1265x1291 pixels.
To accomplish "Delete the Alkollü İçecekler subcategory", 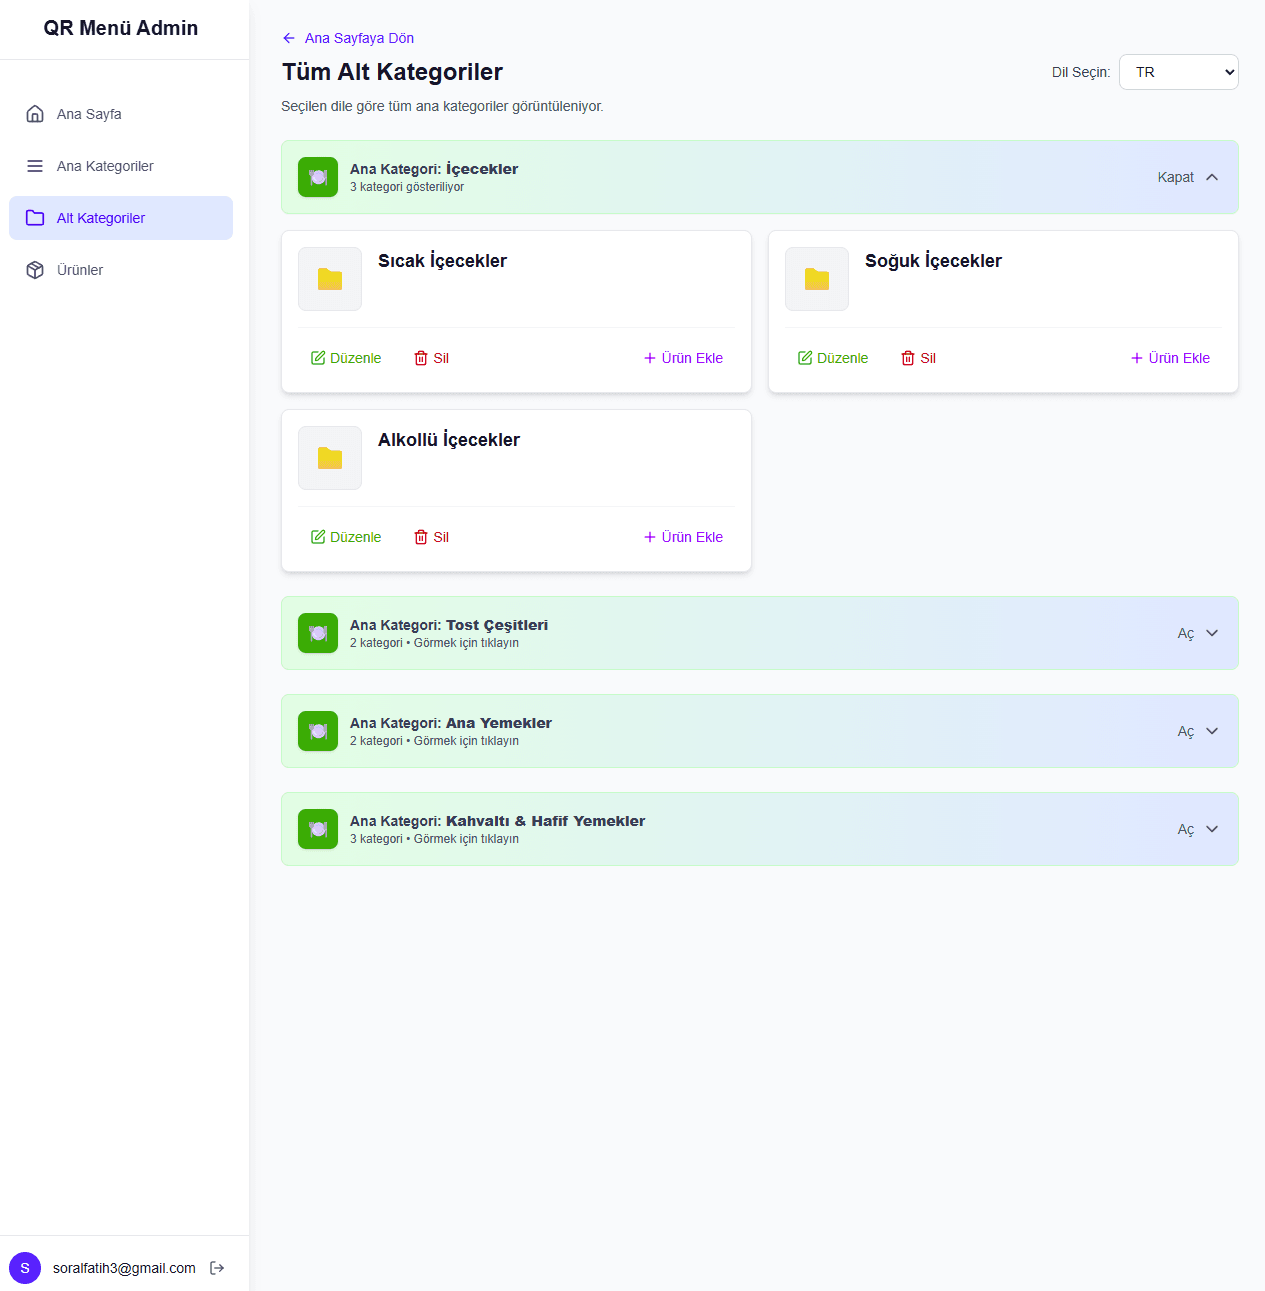I will (431, 537).
